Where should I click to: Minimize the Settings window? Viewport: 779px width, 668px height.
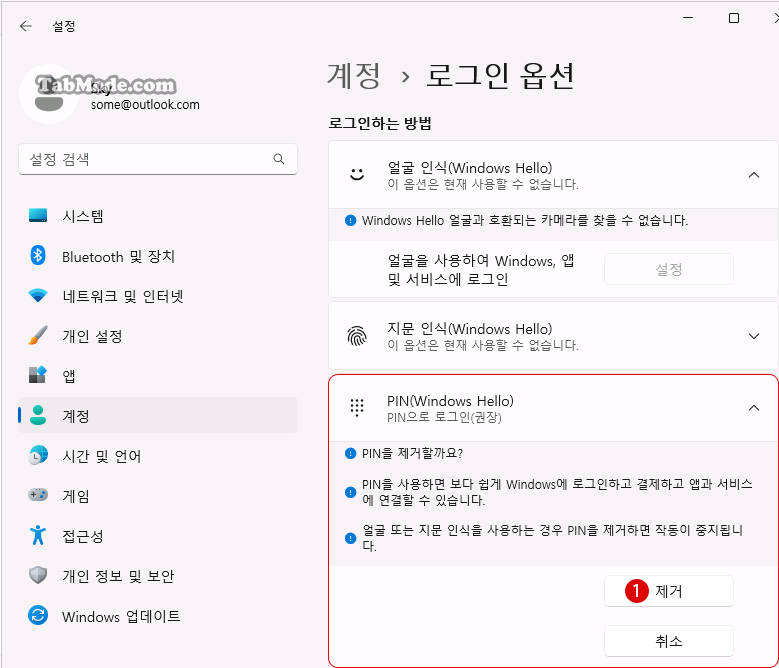point(688,18)
